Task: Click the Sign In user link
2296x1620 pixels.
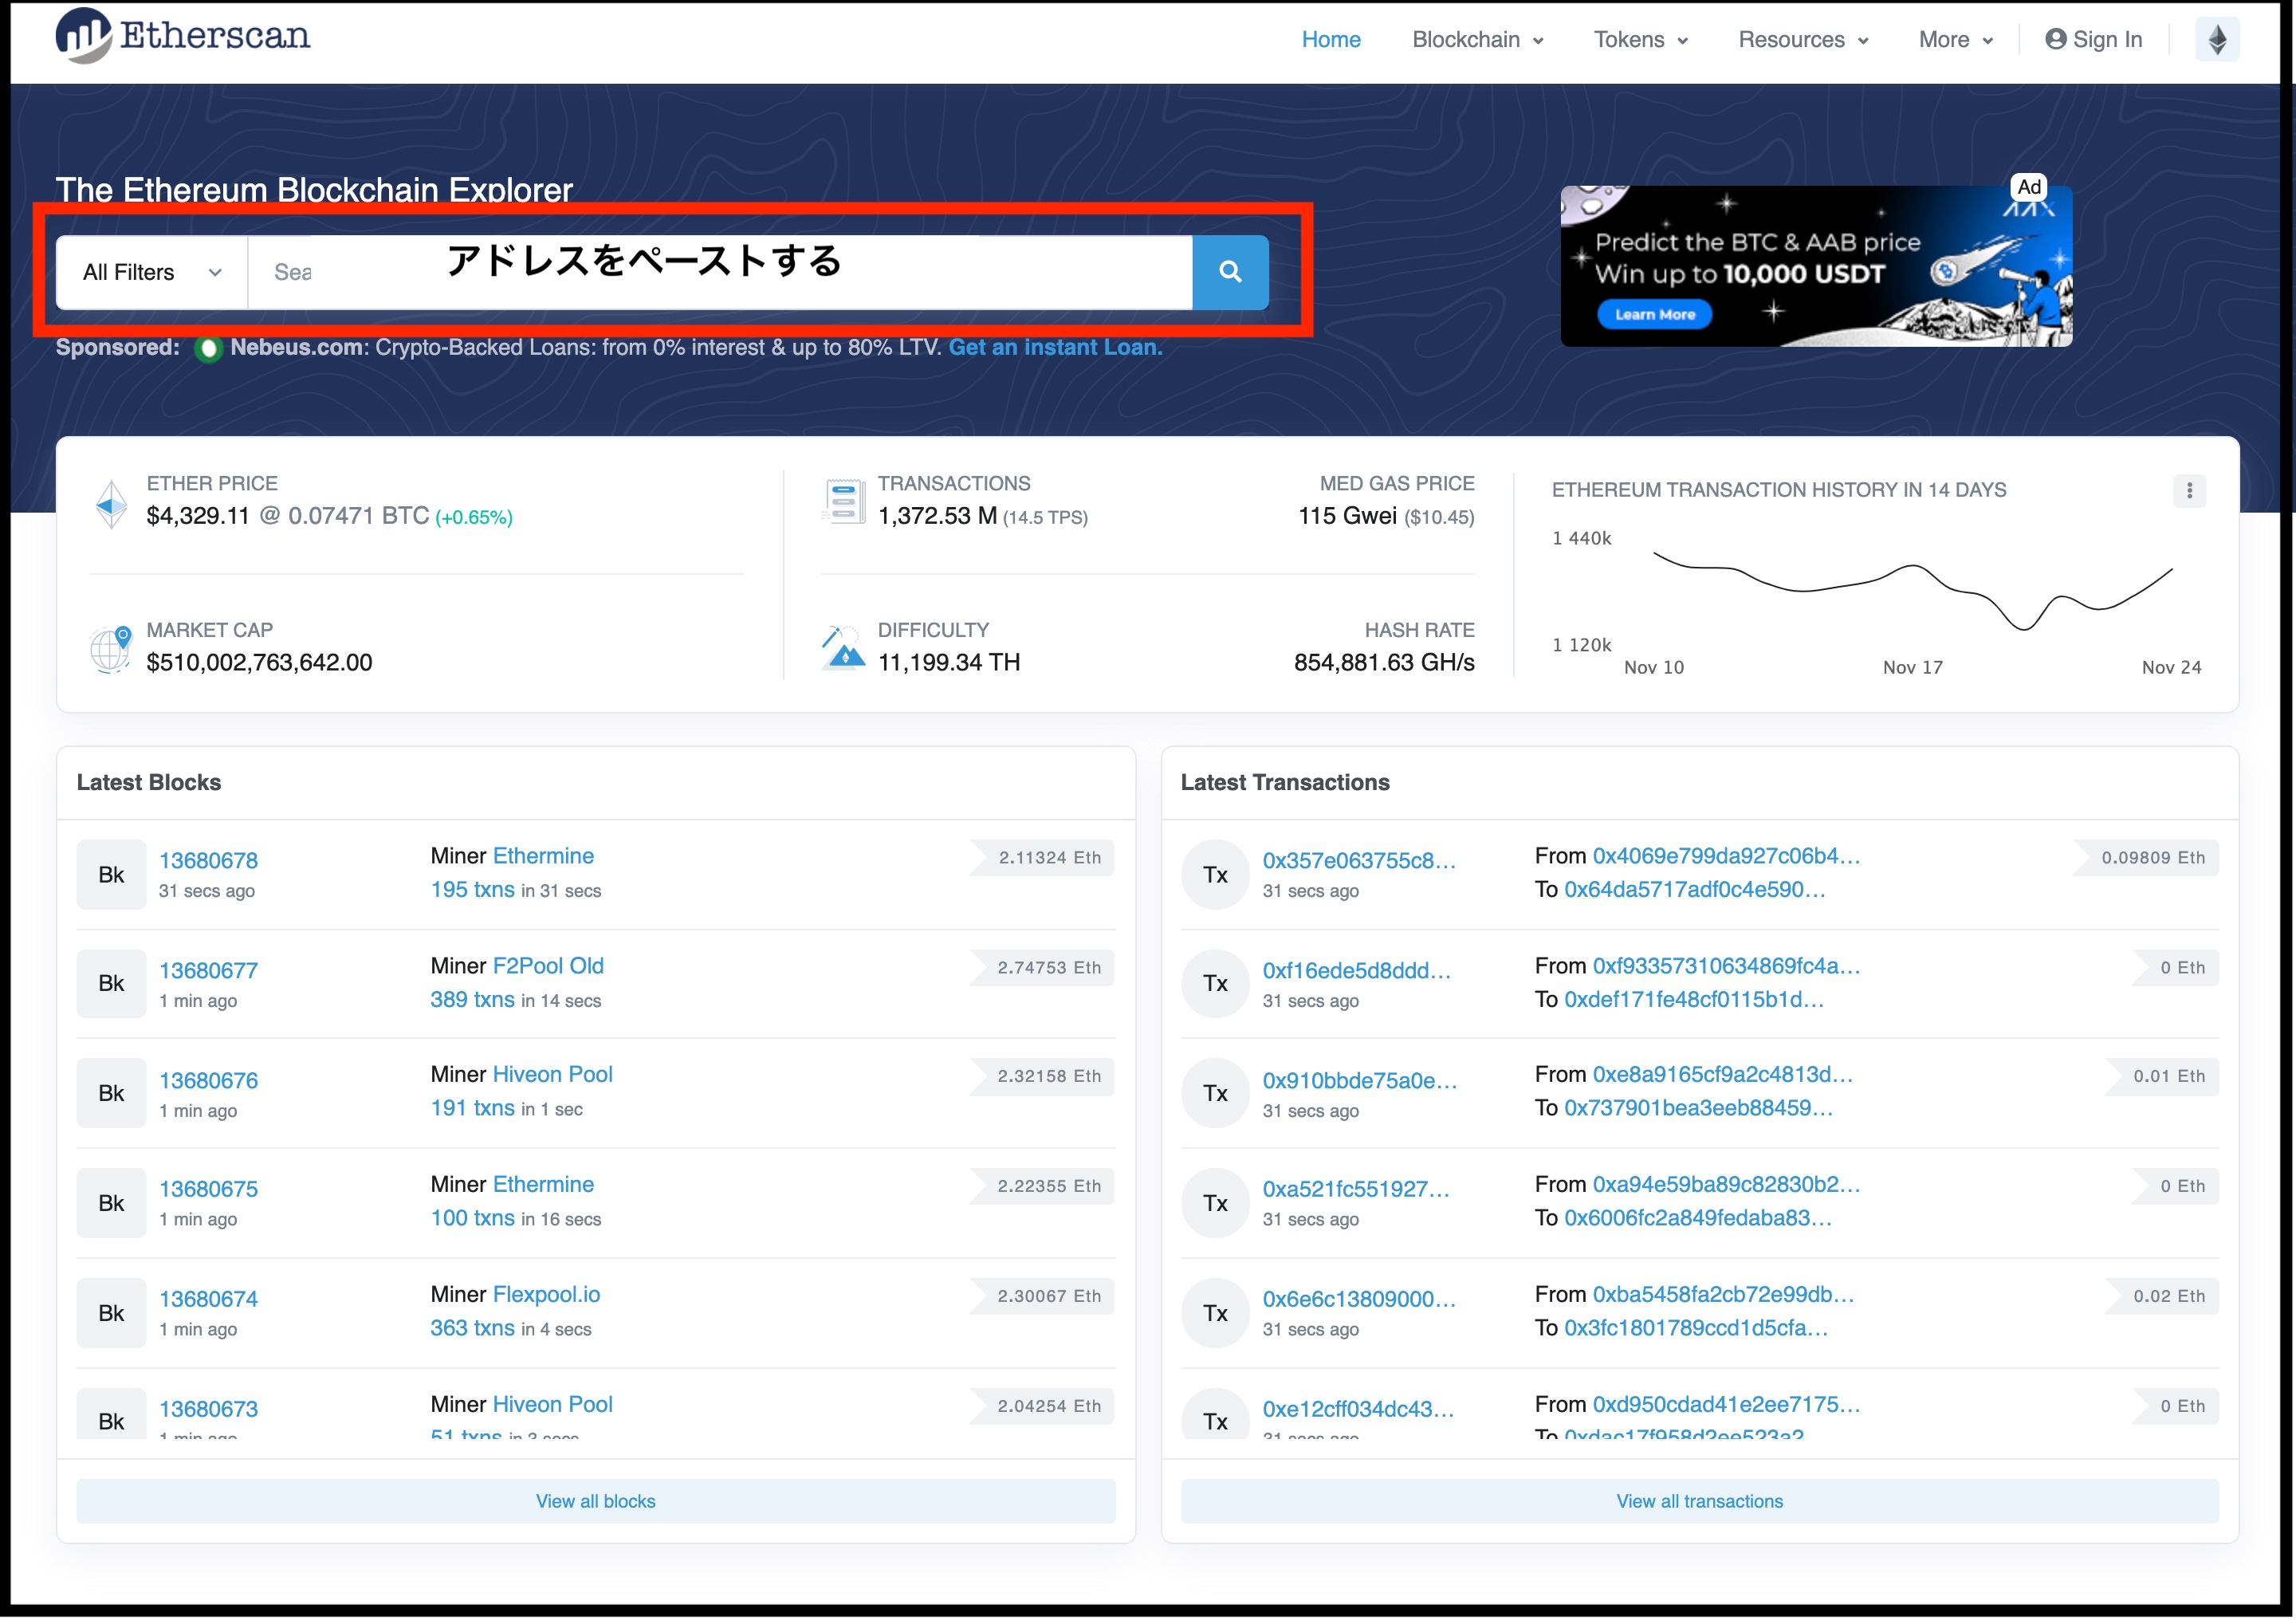Action: point(2093,40)
